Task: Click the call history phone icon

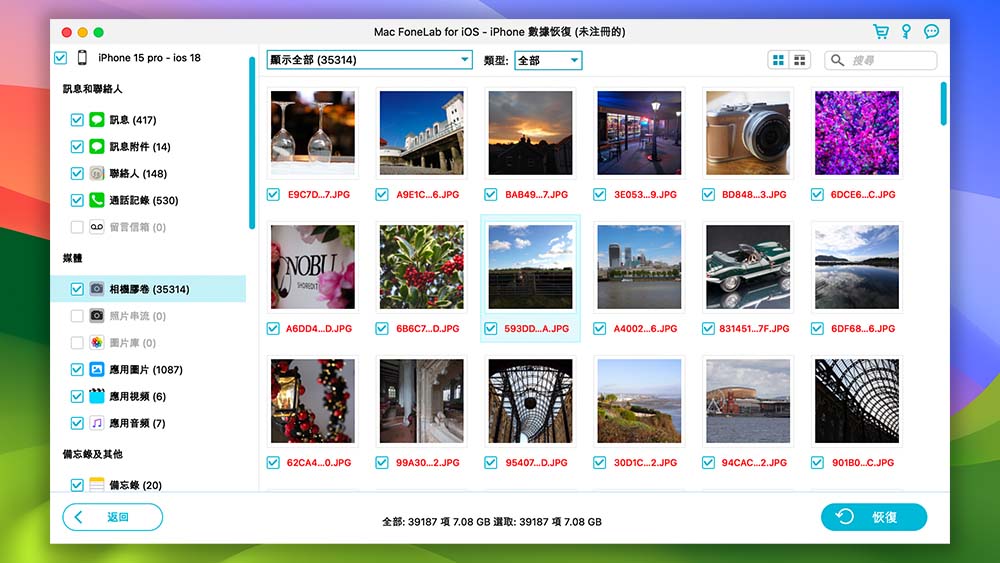Action: (97, 200)
